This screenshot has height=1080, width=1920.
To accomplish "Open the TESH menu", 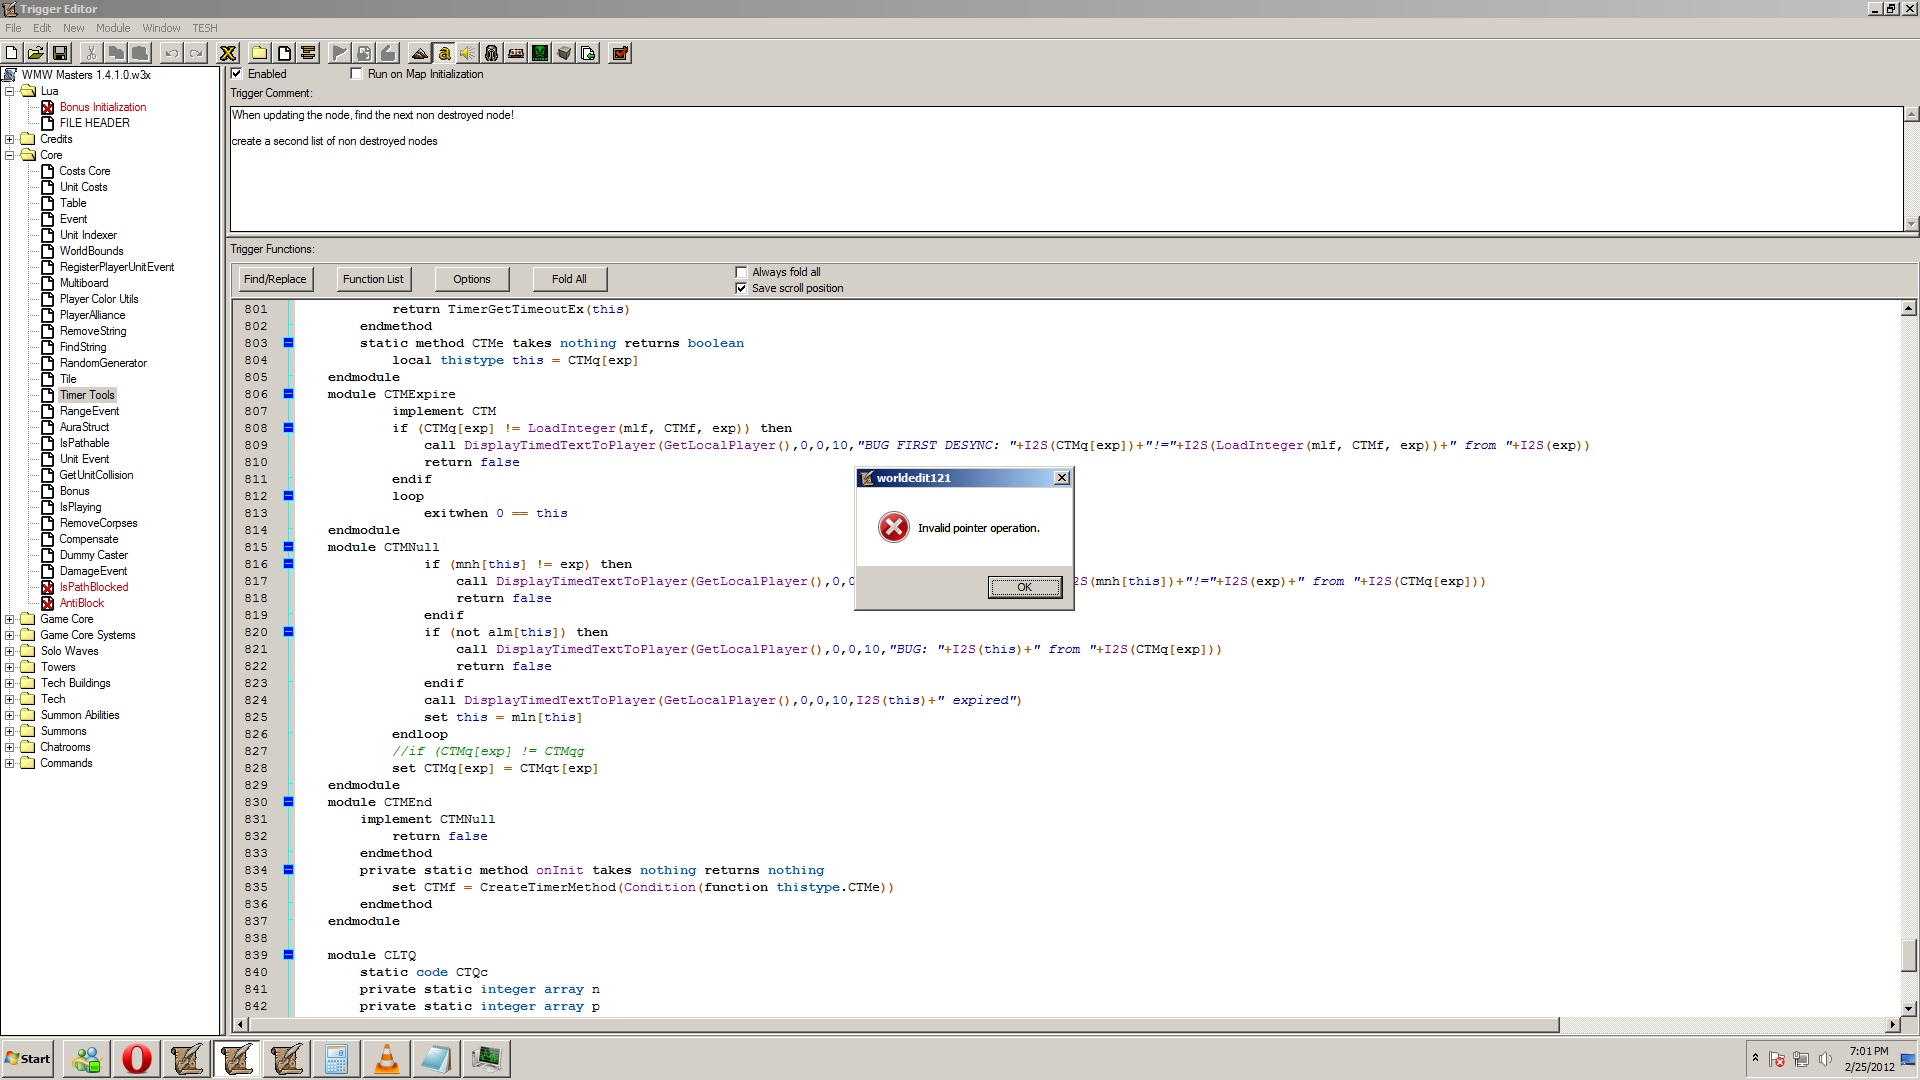I will coord(205,28).
